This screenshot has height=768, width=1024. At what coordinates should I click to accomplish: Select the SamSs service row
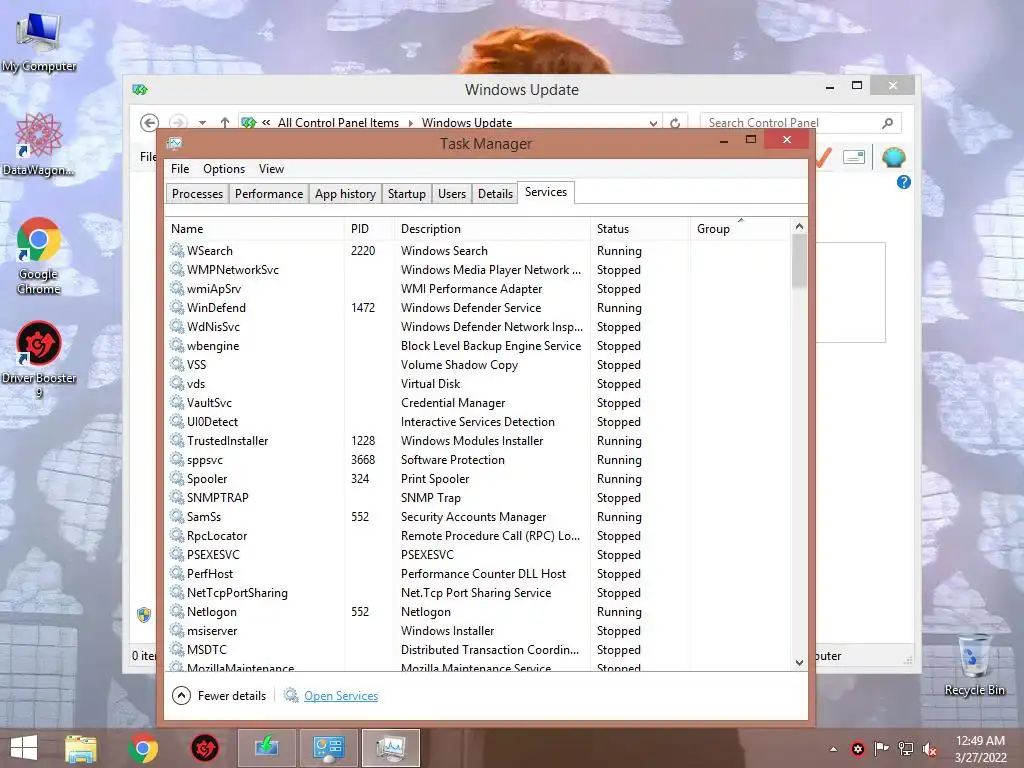(x=478, y=517)
